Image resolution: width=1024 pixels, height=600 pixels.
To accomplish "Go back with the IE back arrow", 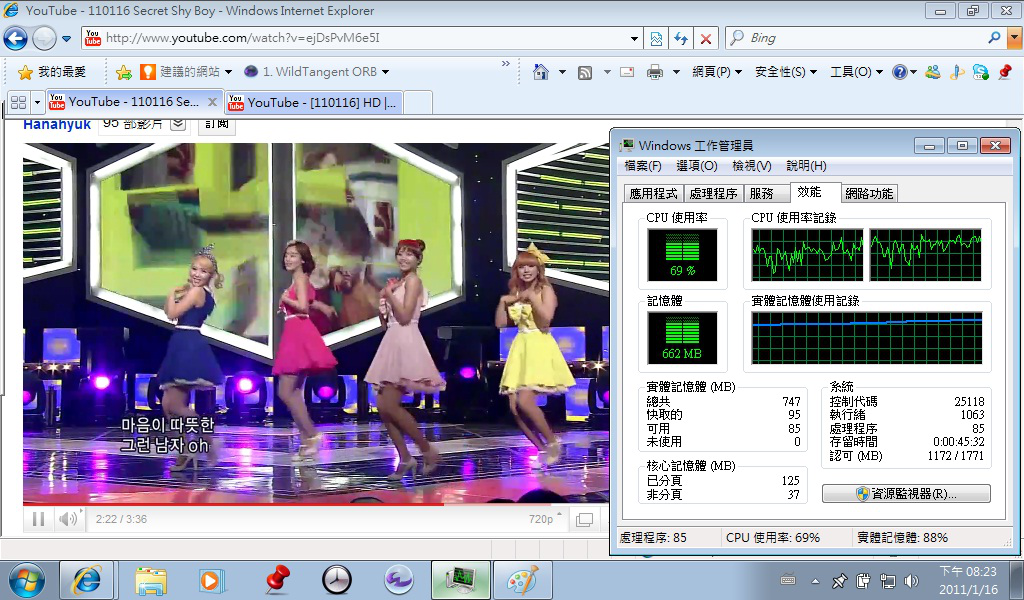I will (15, 39).
